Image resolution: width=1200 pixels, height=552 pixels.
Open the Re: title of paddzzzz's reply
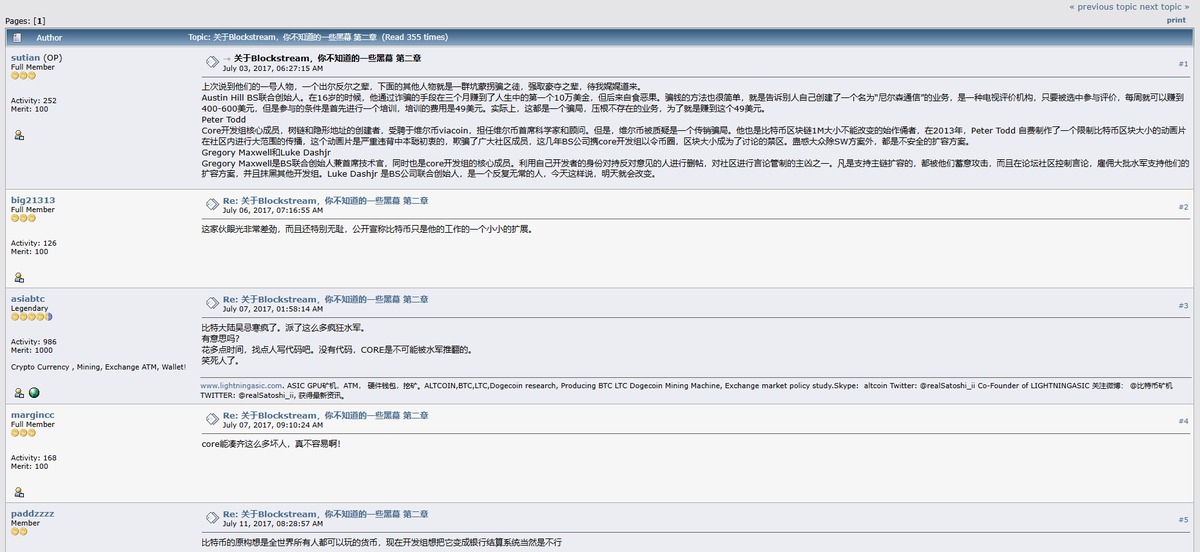pos(326,513)
